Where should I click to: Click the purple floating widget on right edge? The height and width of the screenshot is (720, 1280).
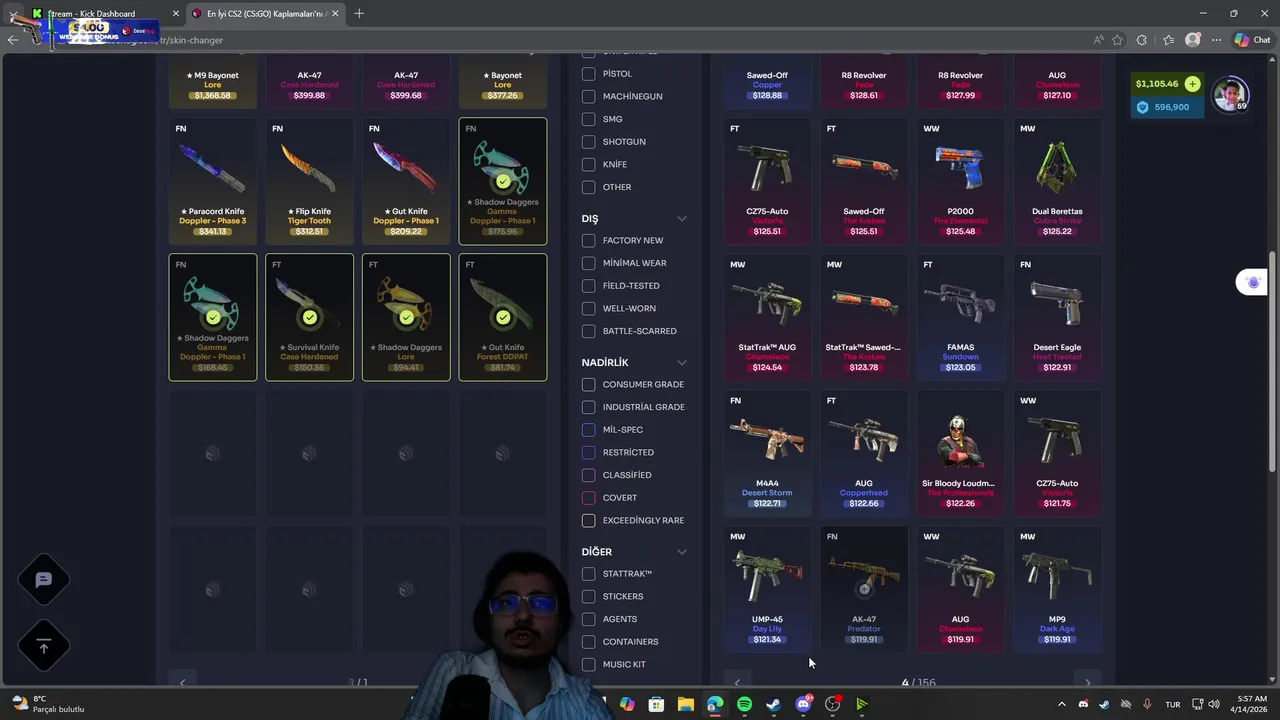pyautogui.click(x=1253, y=283)
